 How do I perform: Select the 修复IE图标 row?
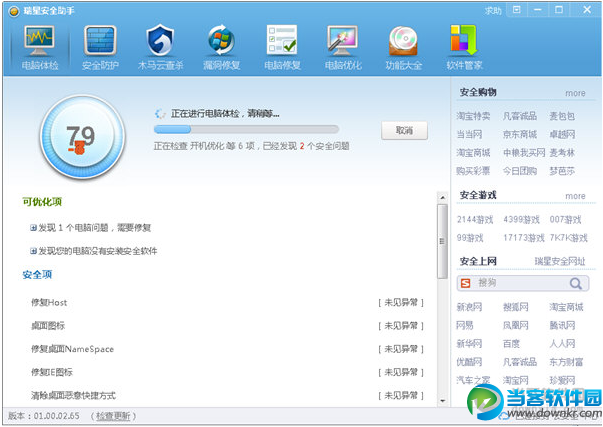click(x=227, y=372)
